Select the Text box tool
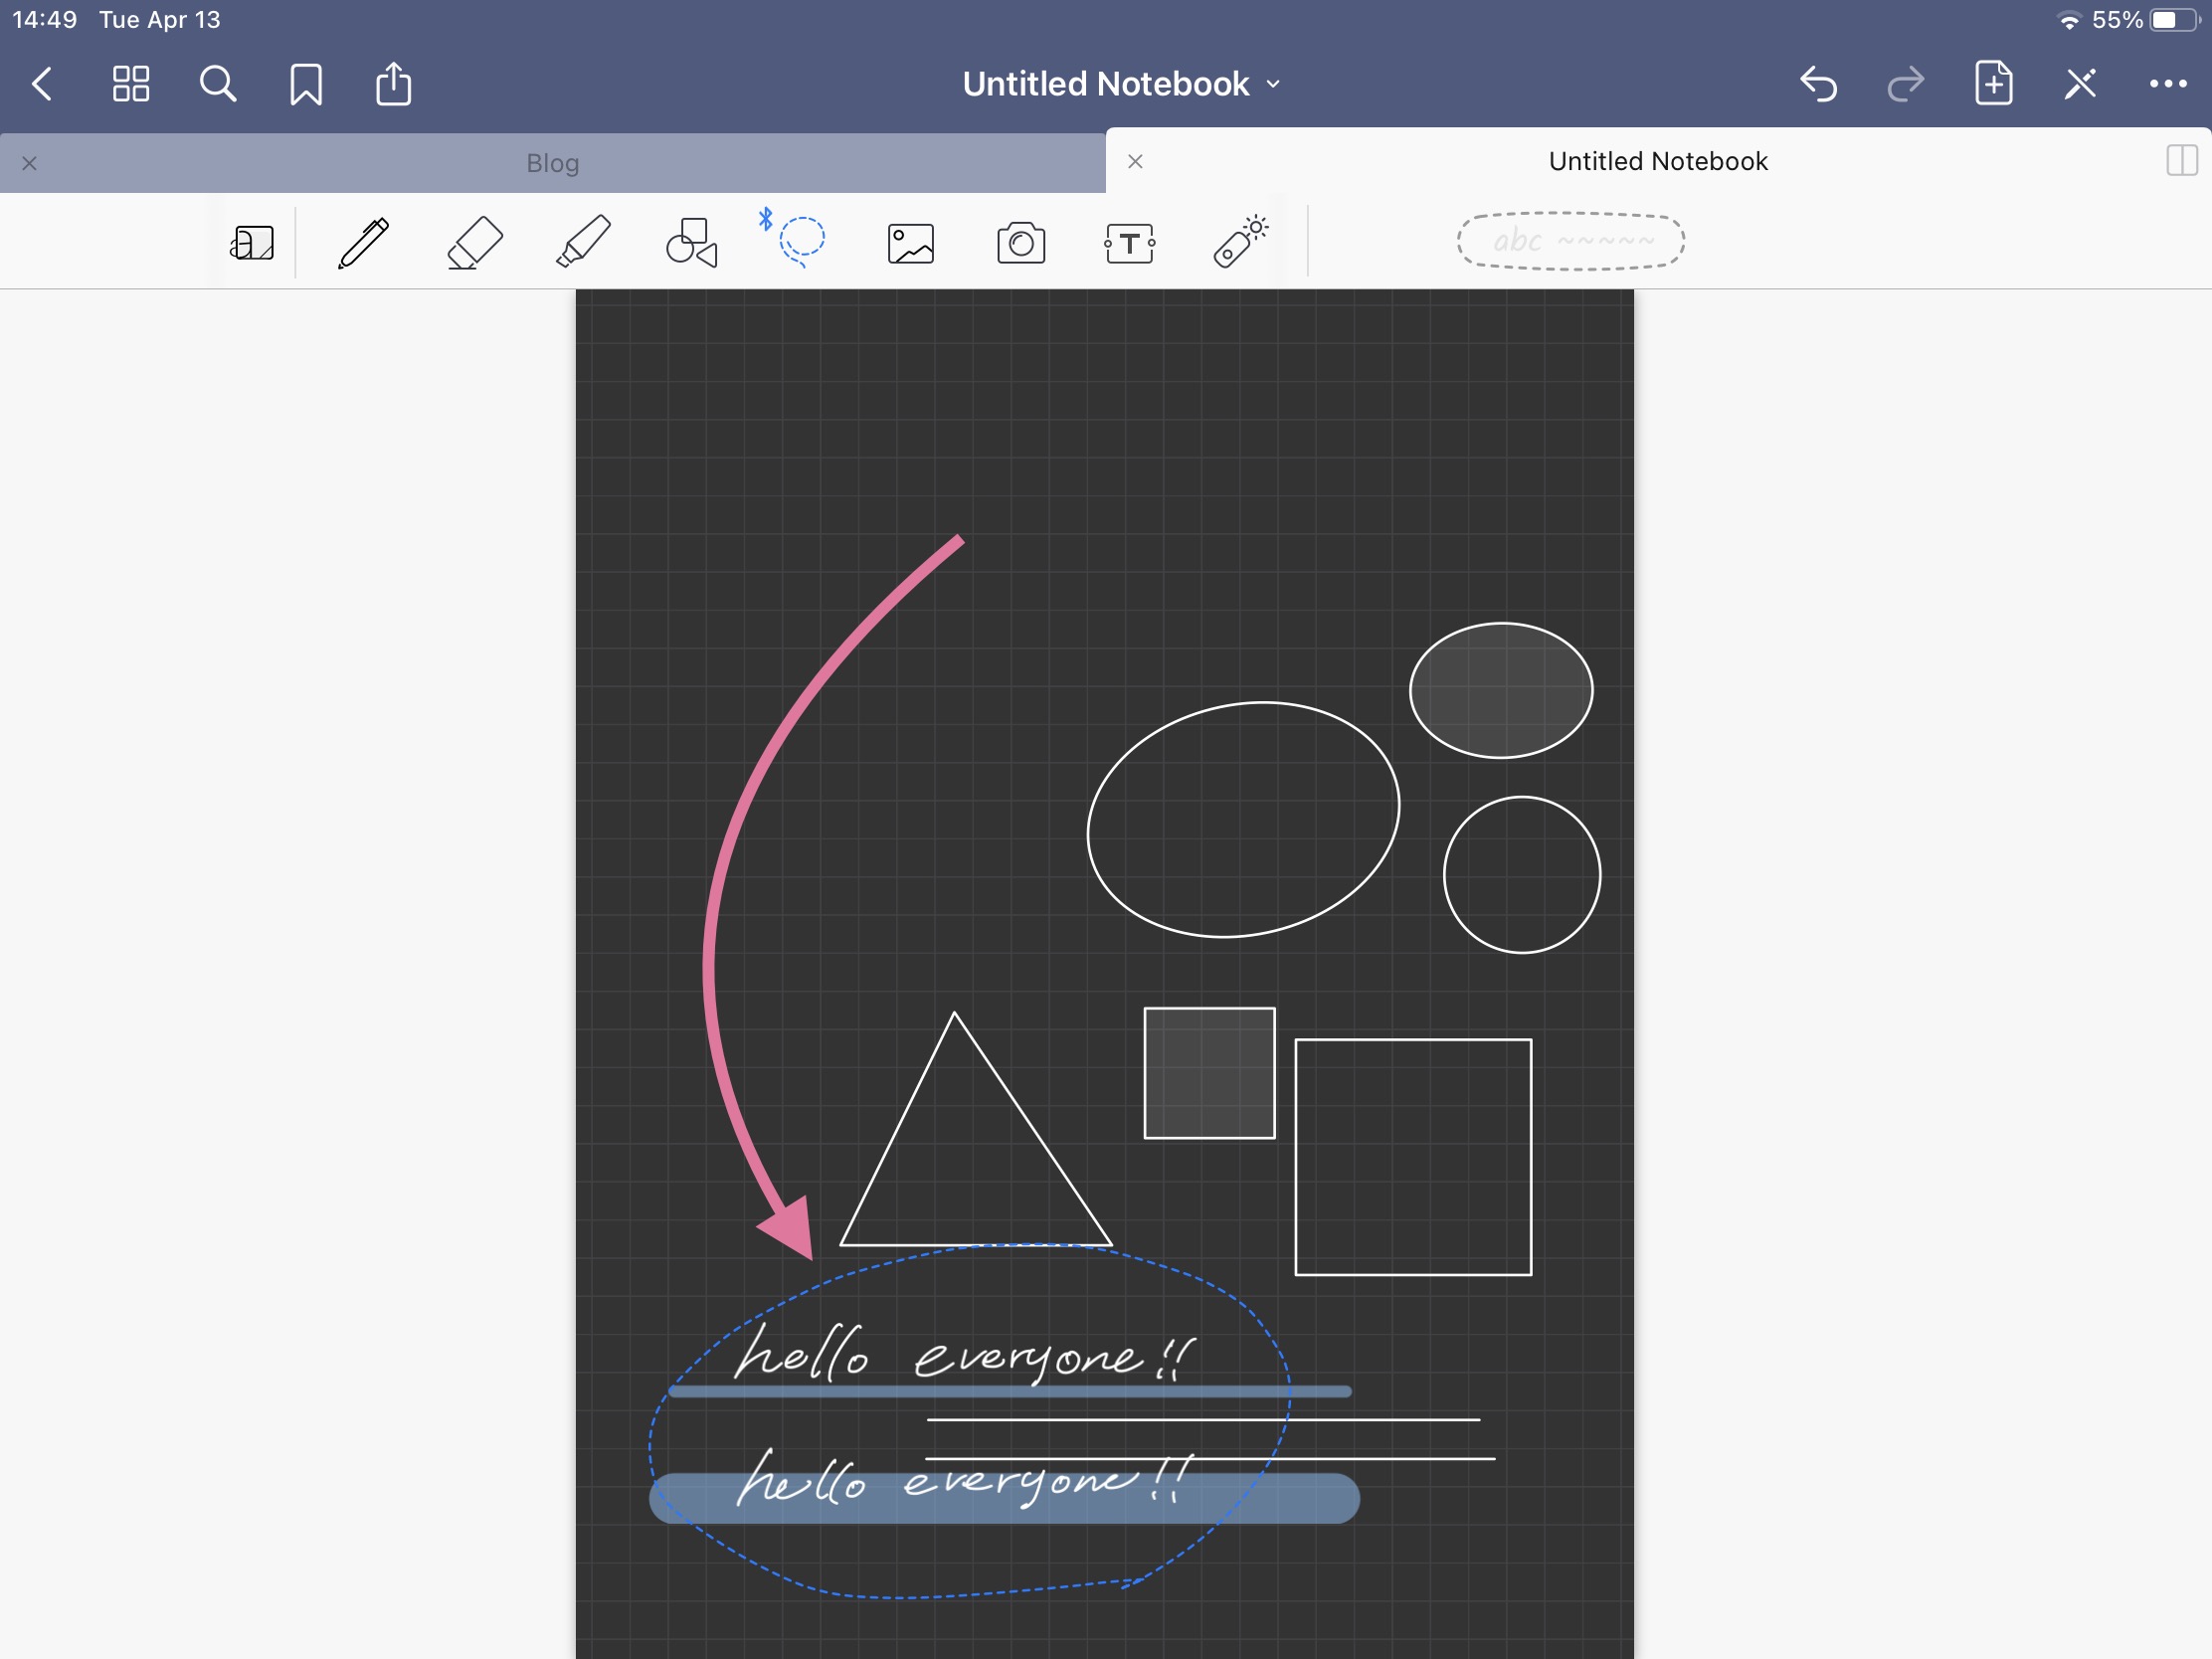The width and height of the screenshot is (2212, 1659). 1129,243
